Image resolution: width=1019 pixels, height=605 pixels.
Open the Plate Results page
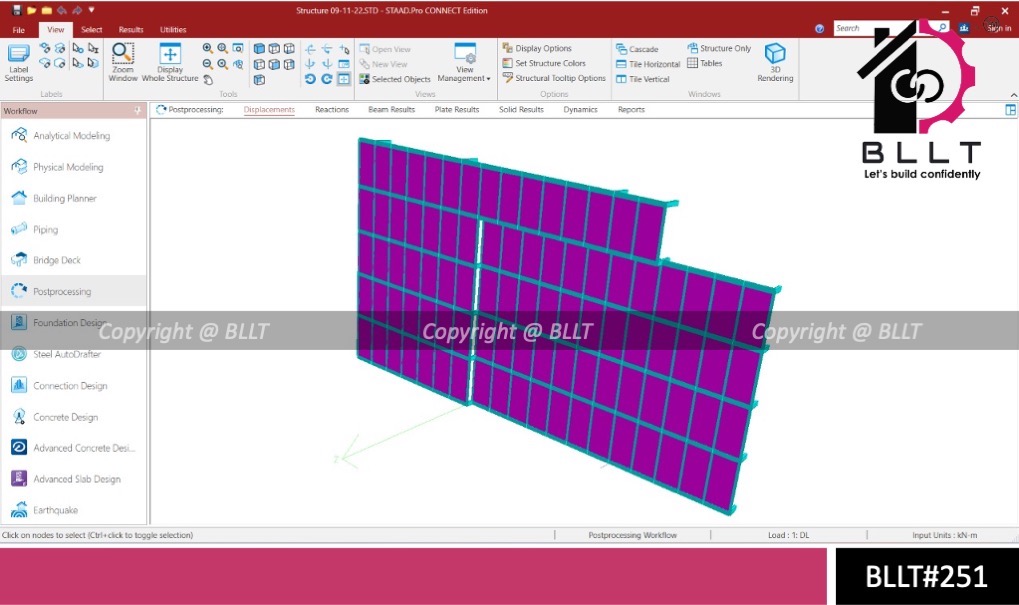pos(457,110)
